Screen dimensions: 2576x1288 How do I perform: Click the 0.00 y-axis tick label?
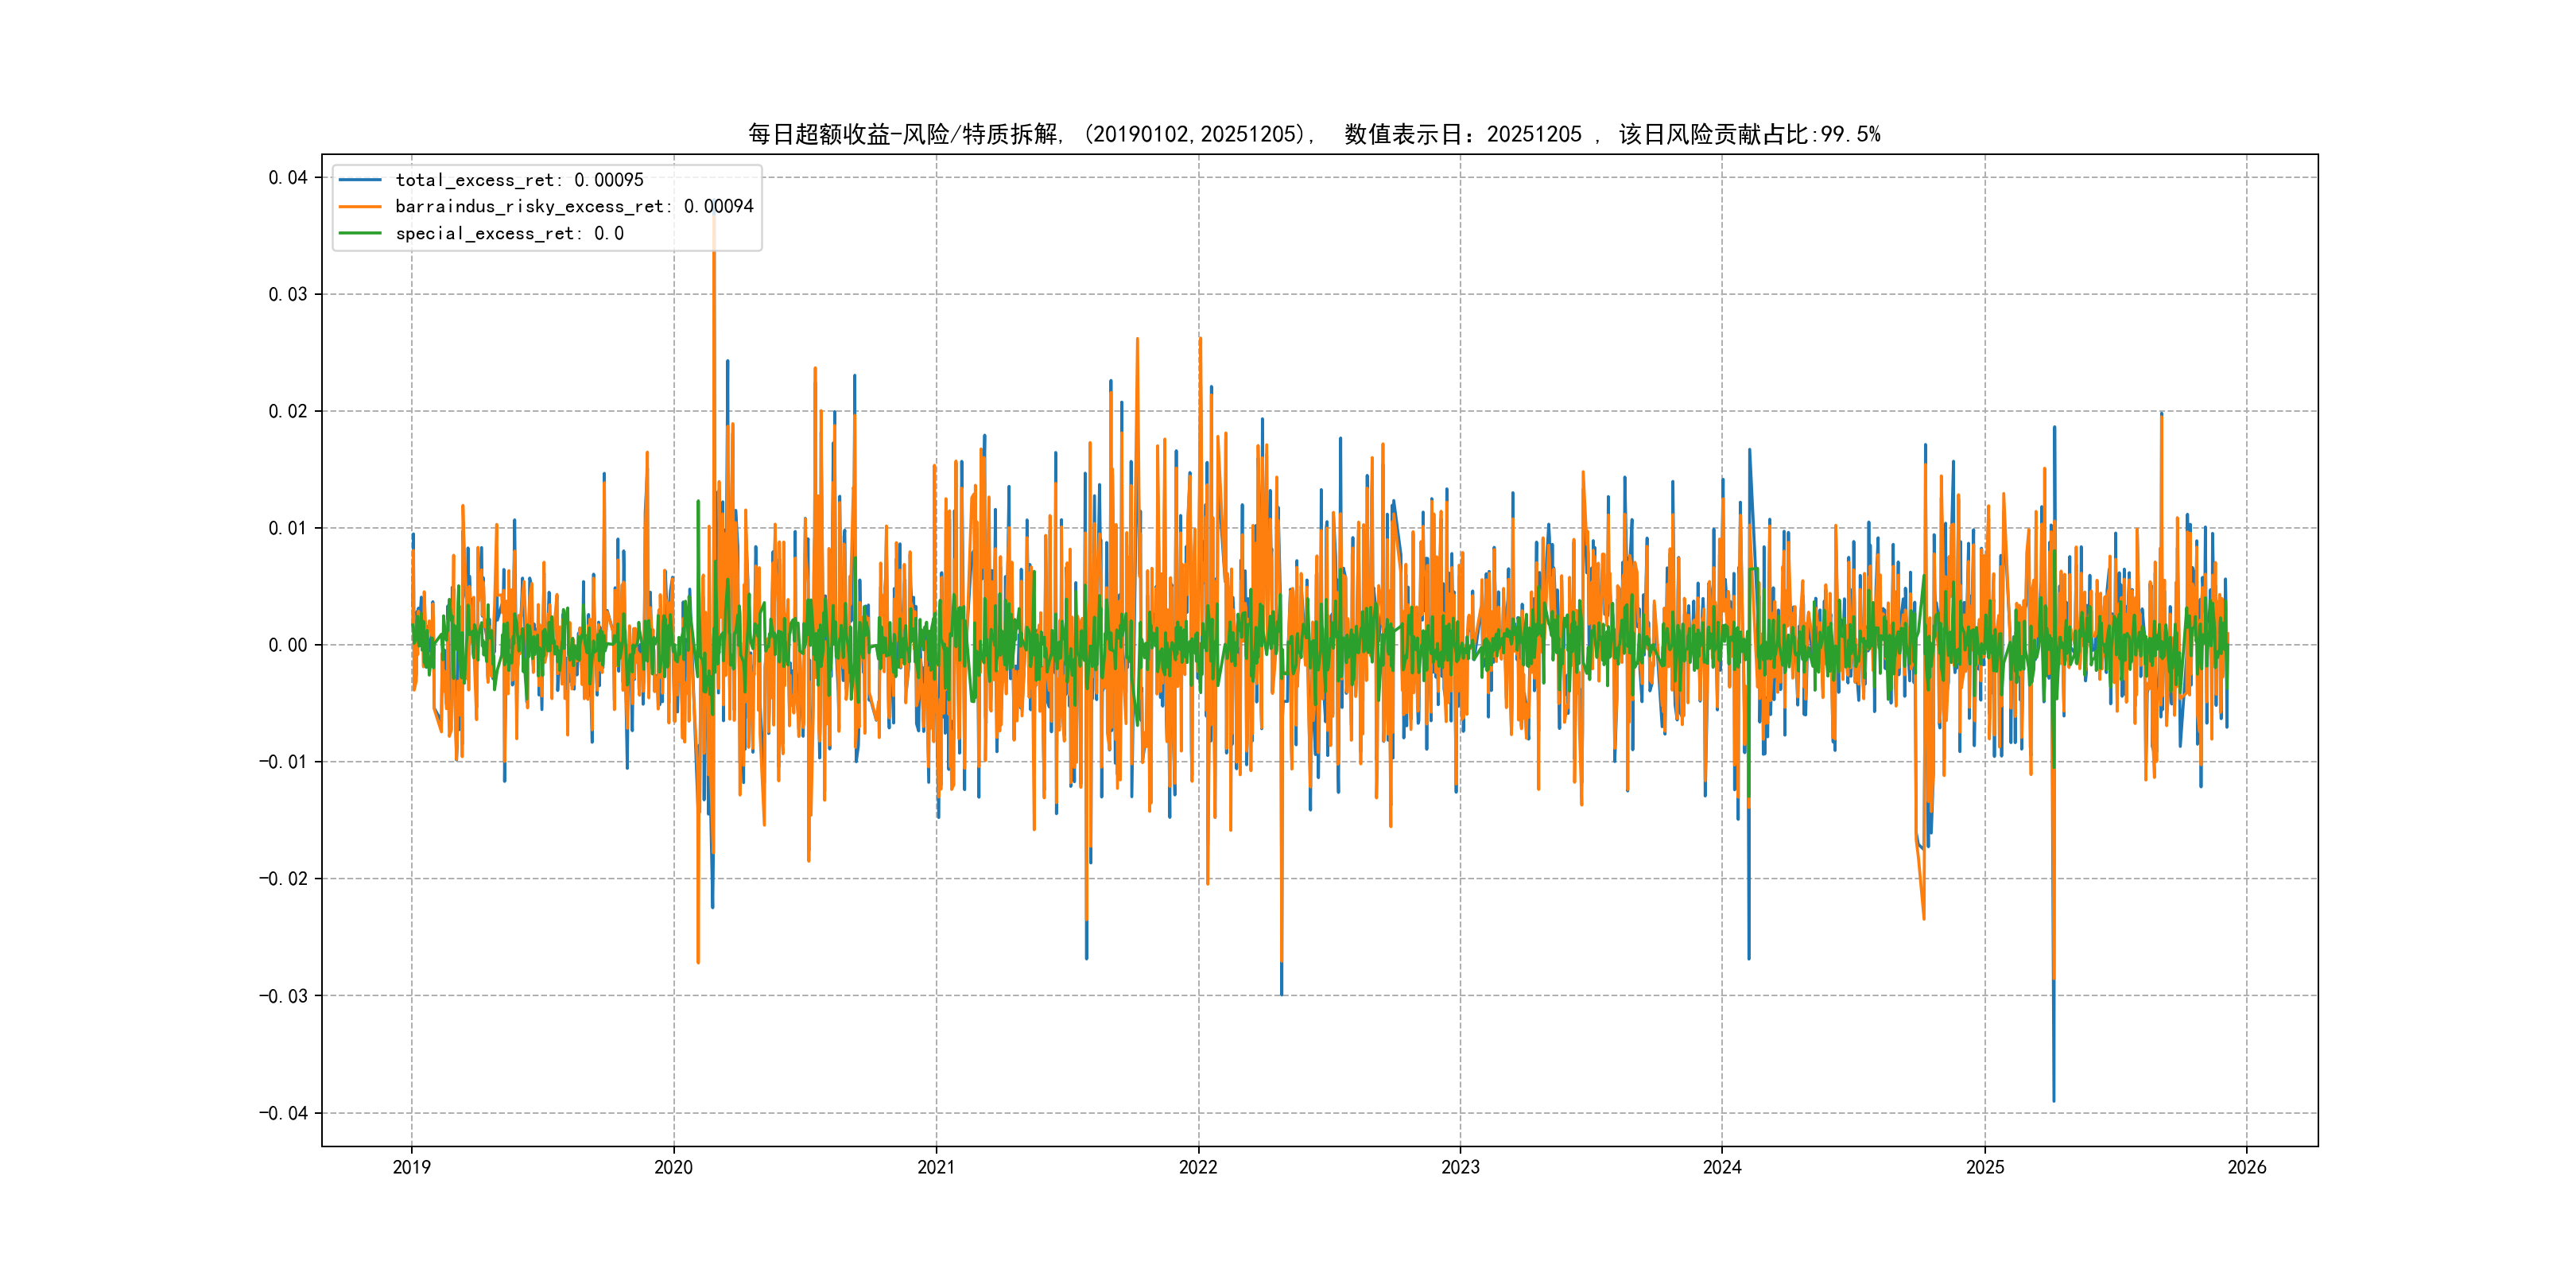[x=287, y=645]
